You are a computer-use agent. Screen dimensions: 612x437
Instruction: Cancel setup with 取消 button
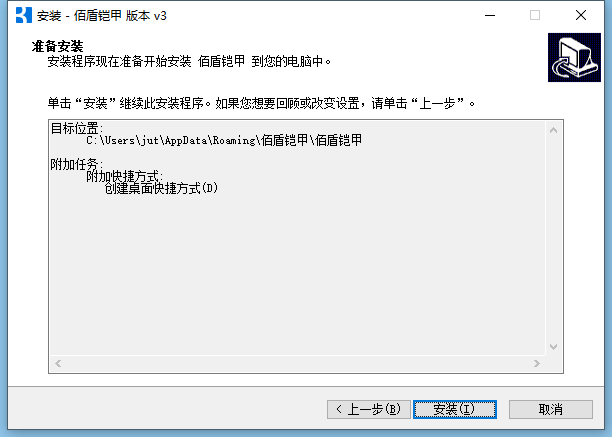pos(551,409)
